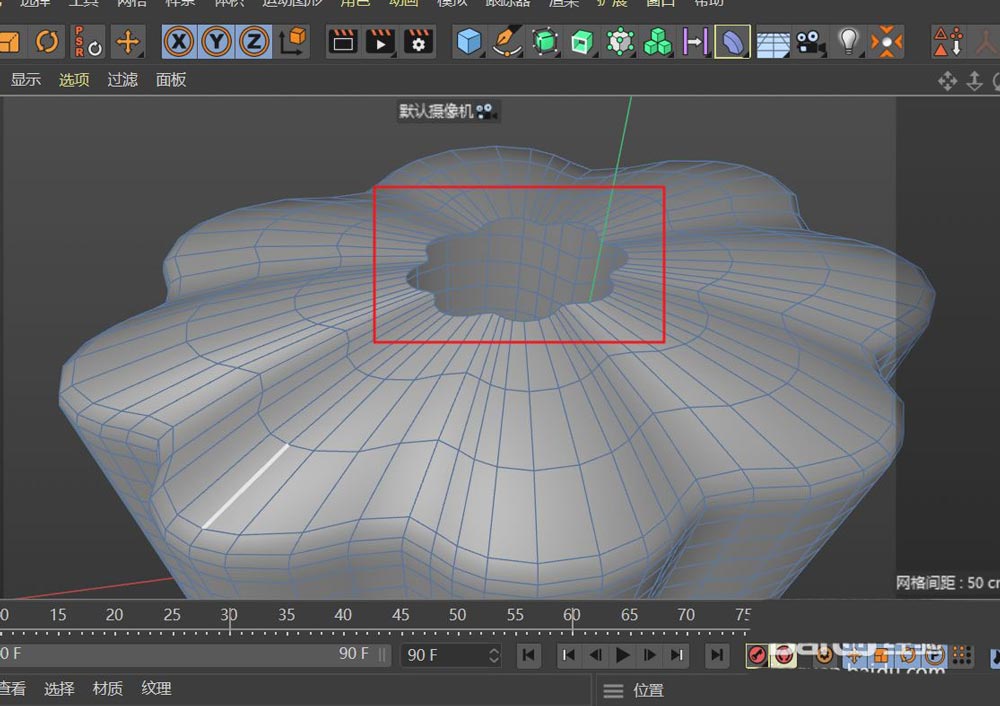The height and width of the screenshot is (706, 1000).
Task: Create a Cube primitive from the toolbar
Action: (x=467, y=42)
